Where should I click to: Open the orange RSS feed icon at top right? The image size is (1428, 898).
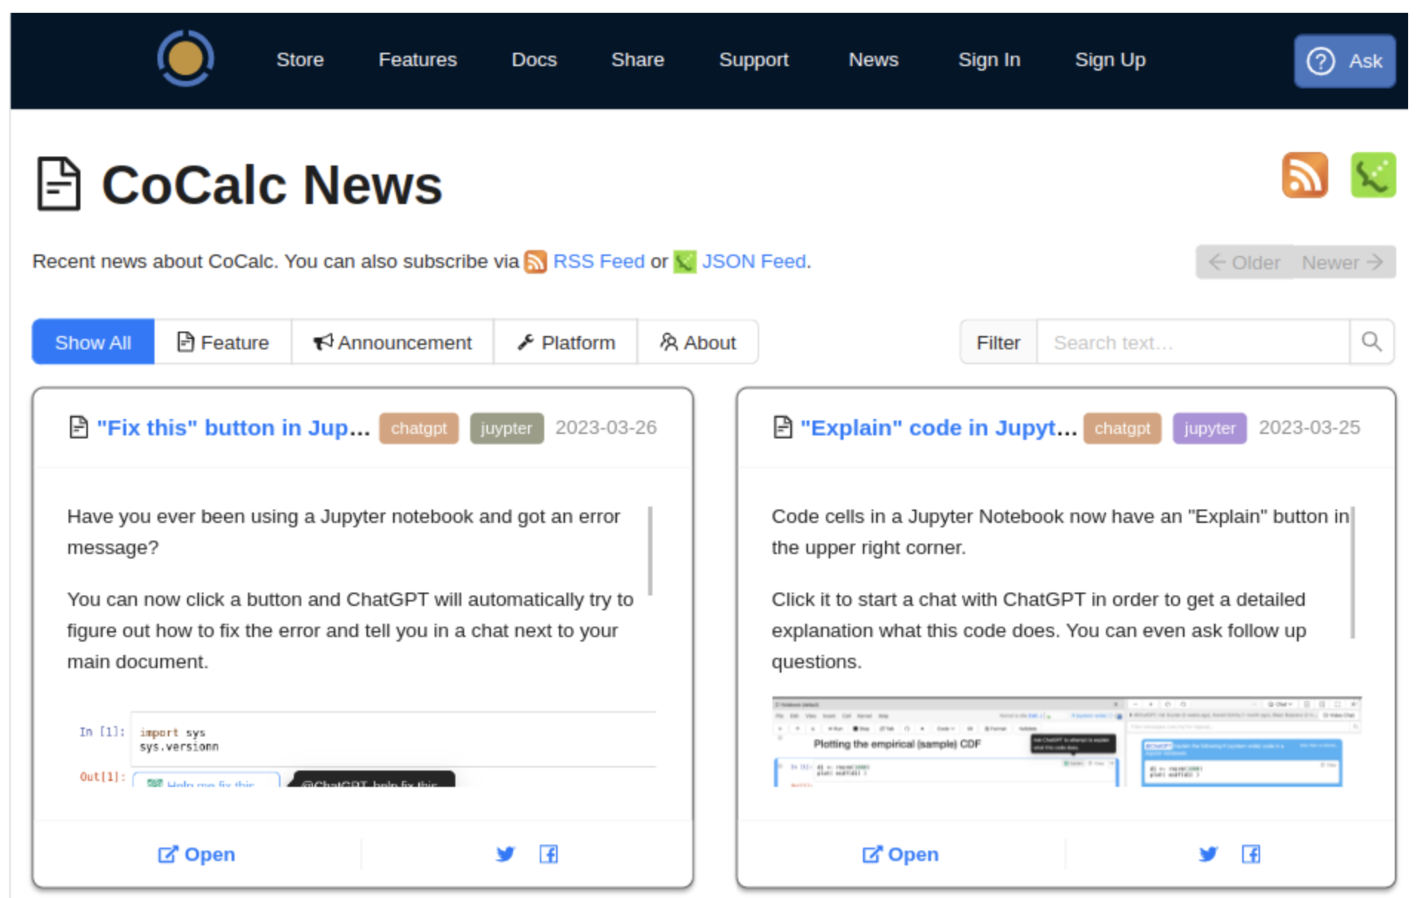pyautogui.click(x=1304, y=176)
